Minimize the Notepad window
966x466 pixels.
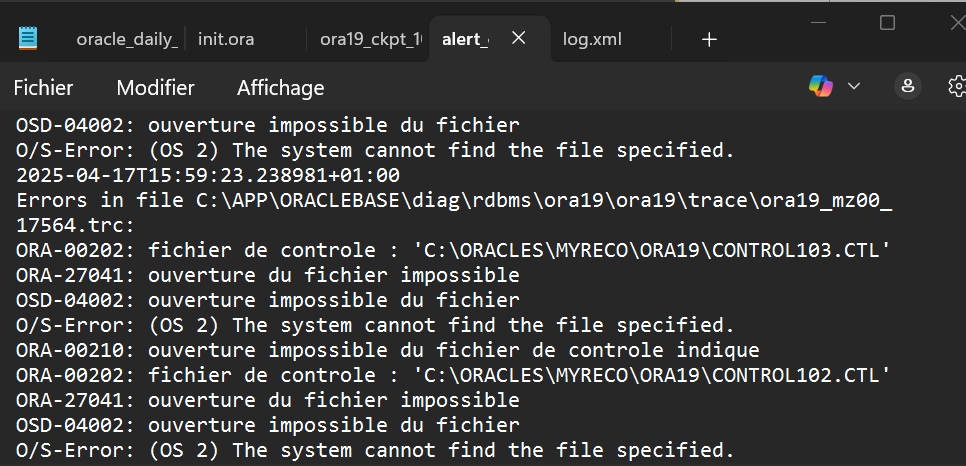coord(818,23)
